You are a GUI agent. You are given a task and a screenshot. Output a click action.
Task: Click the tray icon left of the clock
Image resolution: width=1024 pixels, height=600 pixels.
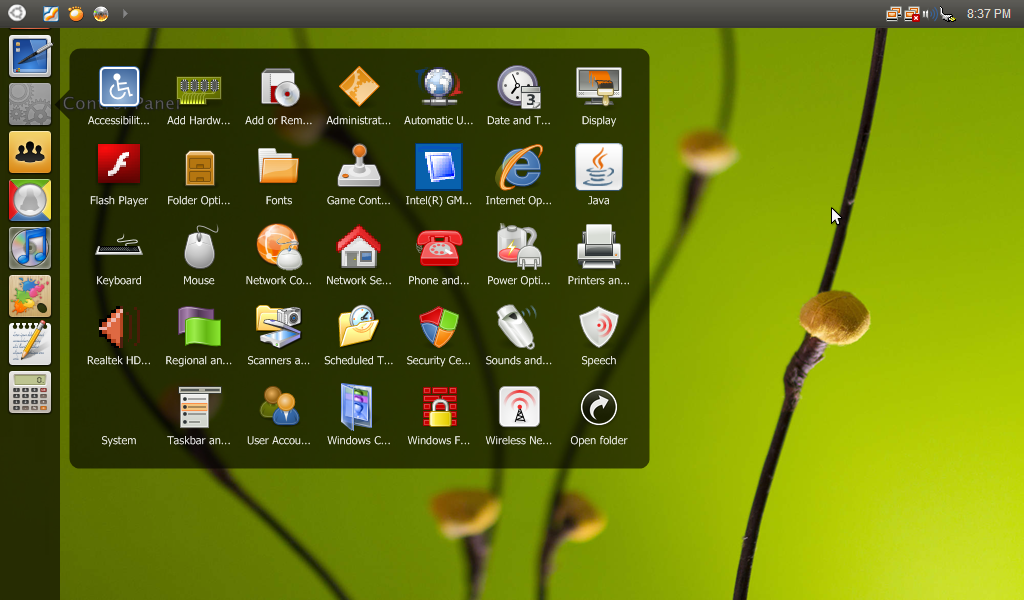coord(947,14)
